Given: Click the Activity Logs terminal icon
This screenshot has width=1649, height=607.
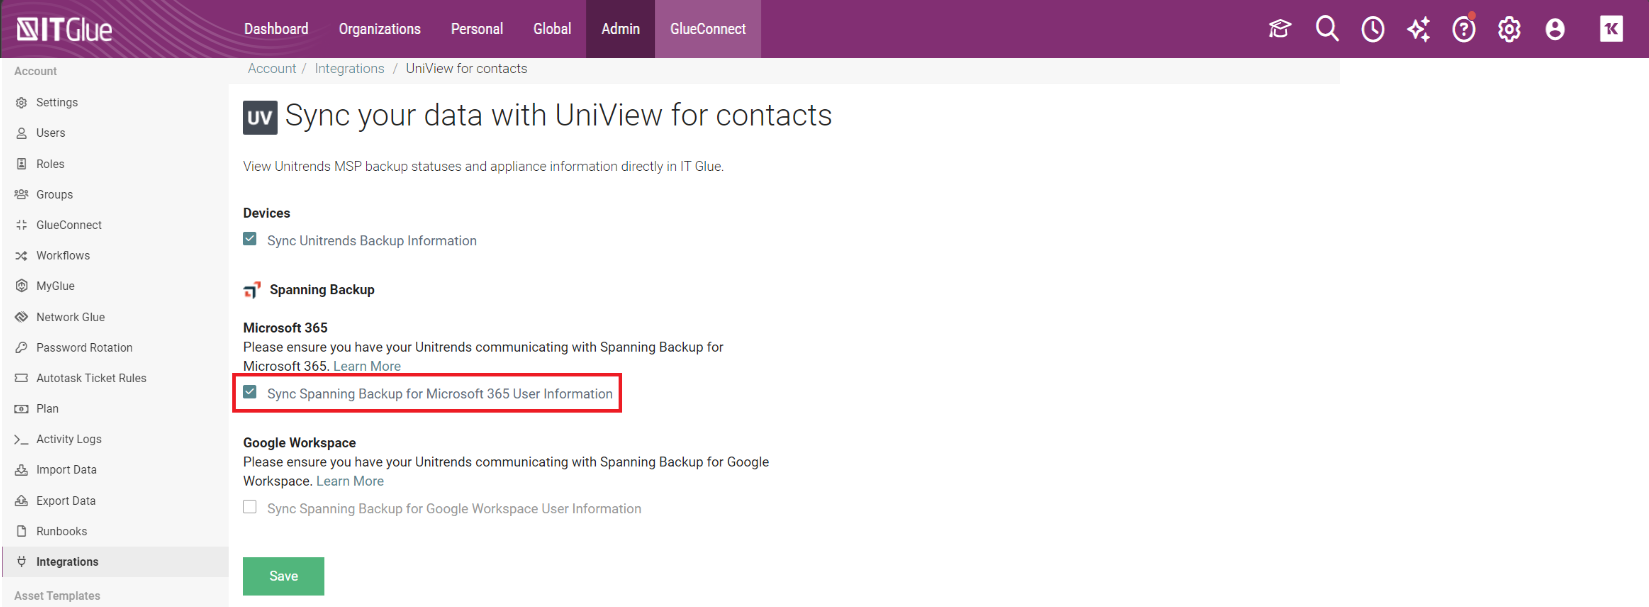Looking at the screenshot, I should (21, 439).
